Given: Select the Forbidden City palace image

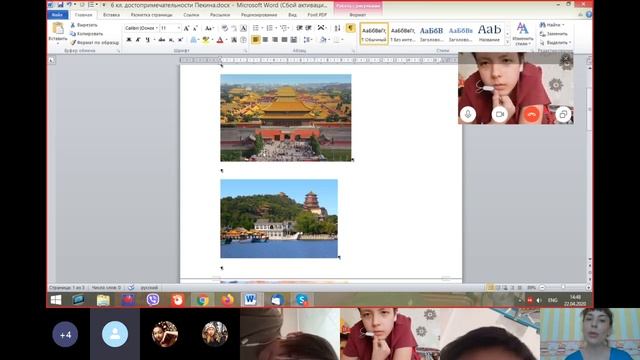Looking at the screenshot, I should pos(286,118).
